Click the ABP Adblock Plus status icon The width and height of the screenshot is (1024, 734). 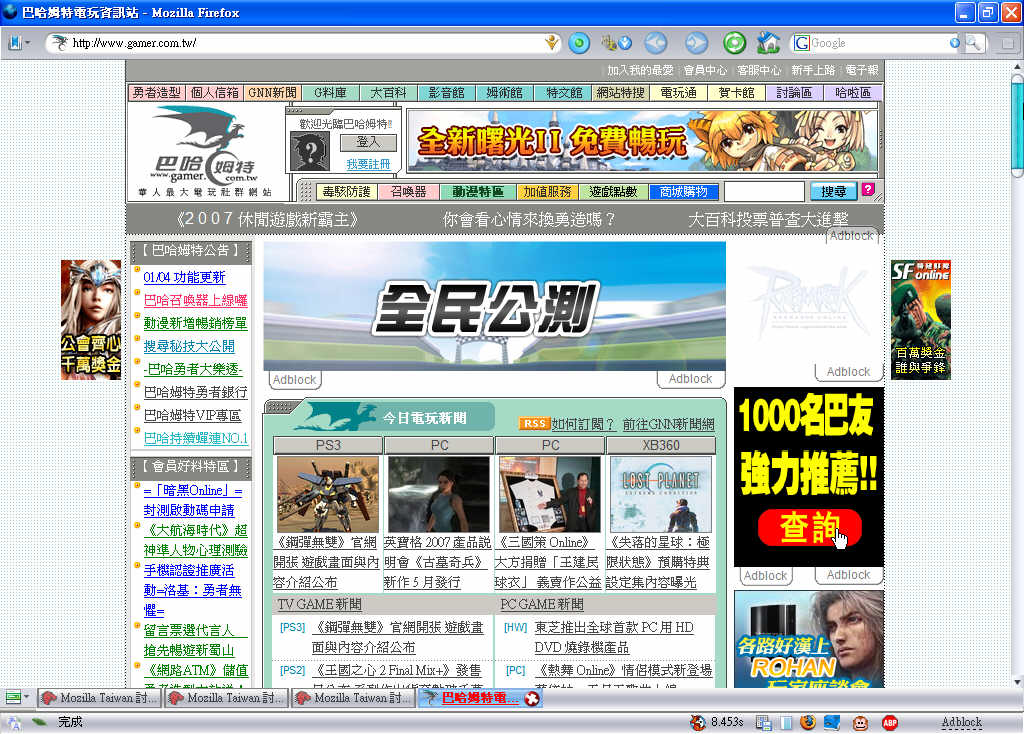coord(889,722)
